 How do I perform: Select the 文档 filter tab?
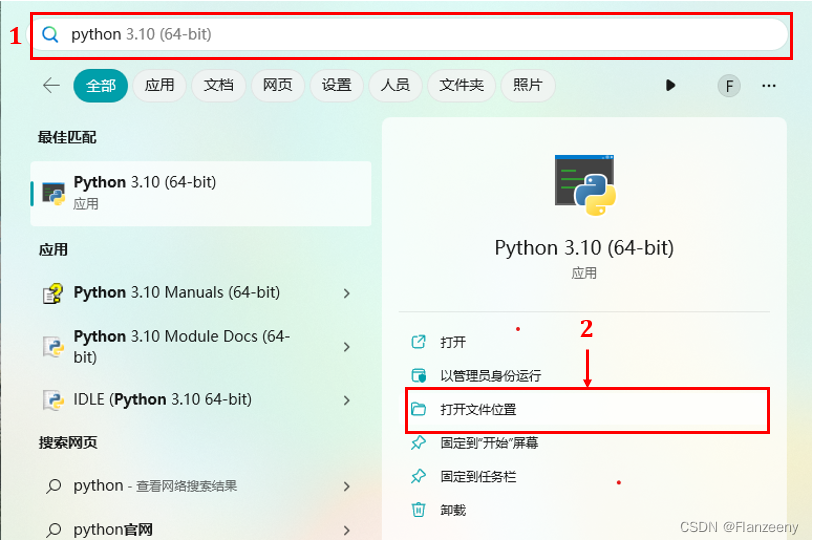click(x=219, y=86)
